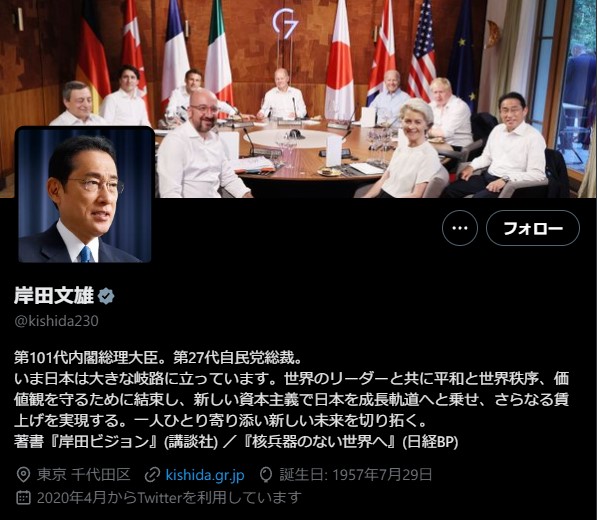The height and width of the screenshot is (520, 597).
Task: Click the birthday balloon icon
Action: pyautogui.click(x=266, y=475)
